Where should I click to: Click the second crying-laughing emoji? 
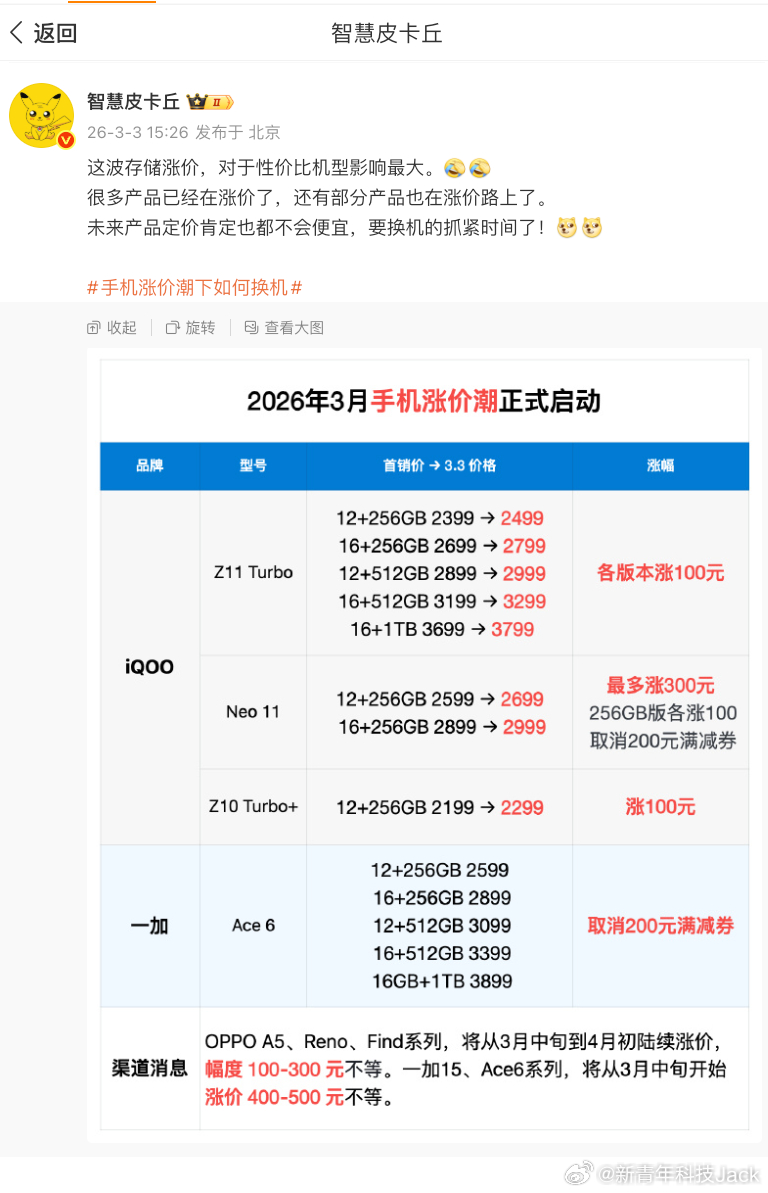480,167
